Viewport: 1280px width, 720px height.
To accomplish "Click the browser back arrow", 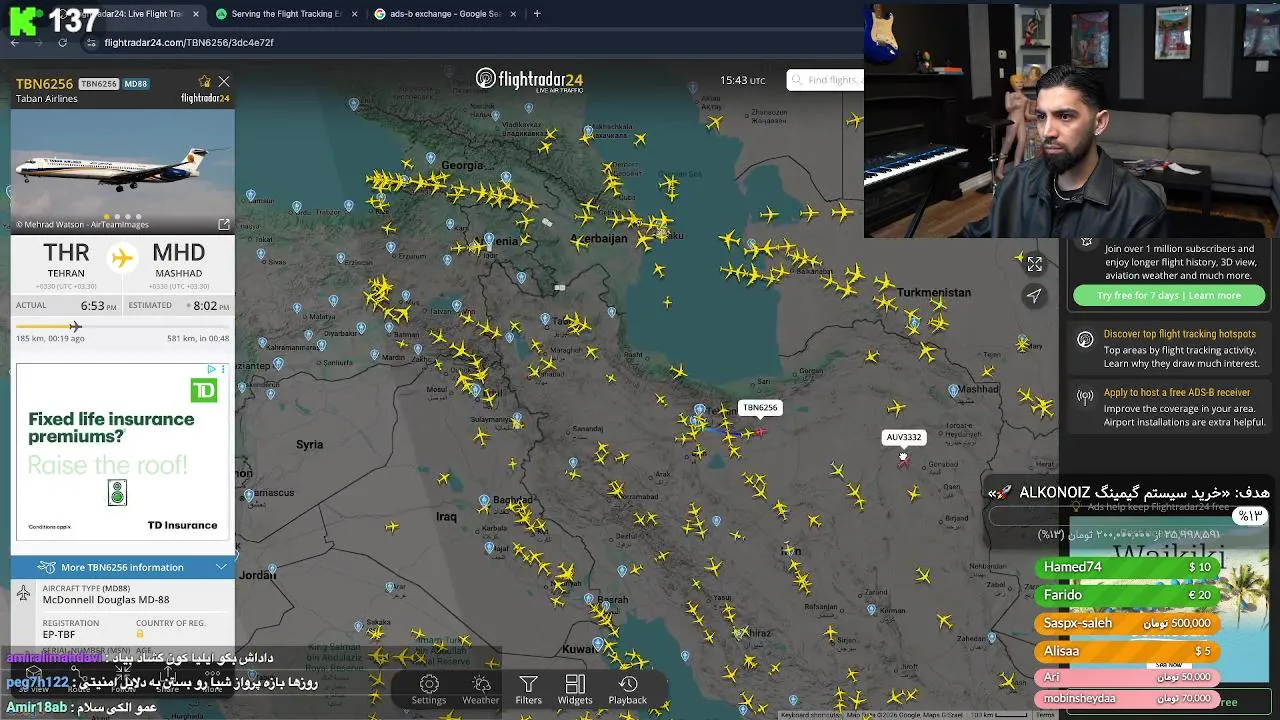I will 15,43.
